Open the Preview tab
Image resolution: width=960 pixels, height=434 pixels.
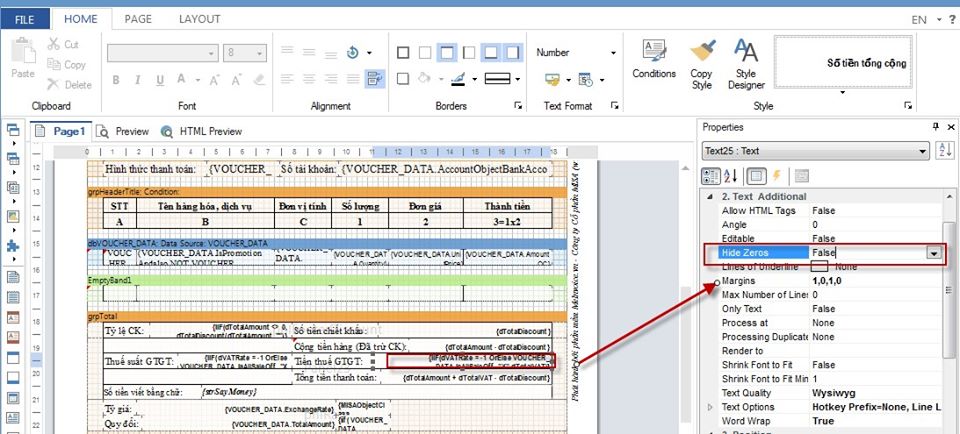point(122,131)
